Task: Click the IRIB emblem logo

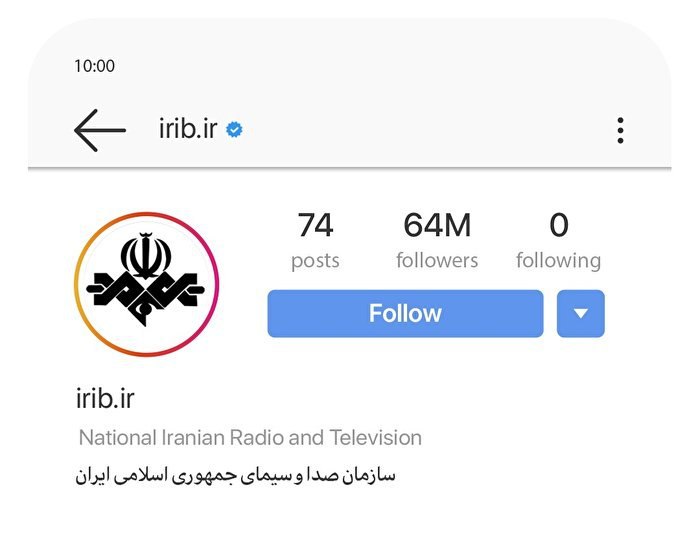Action: coord(146,279)
